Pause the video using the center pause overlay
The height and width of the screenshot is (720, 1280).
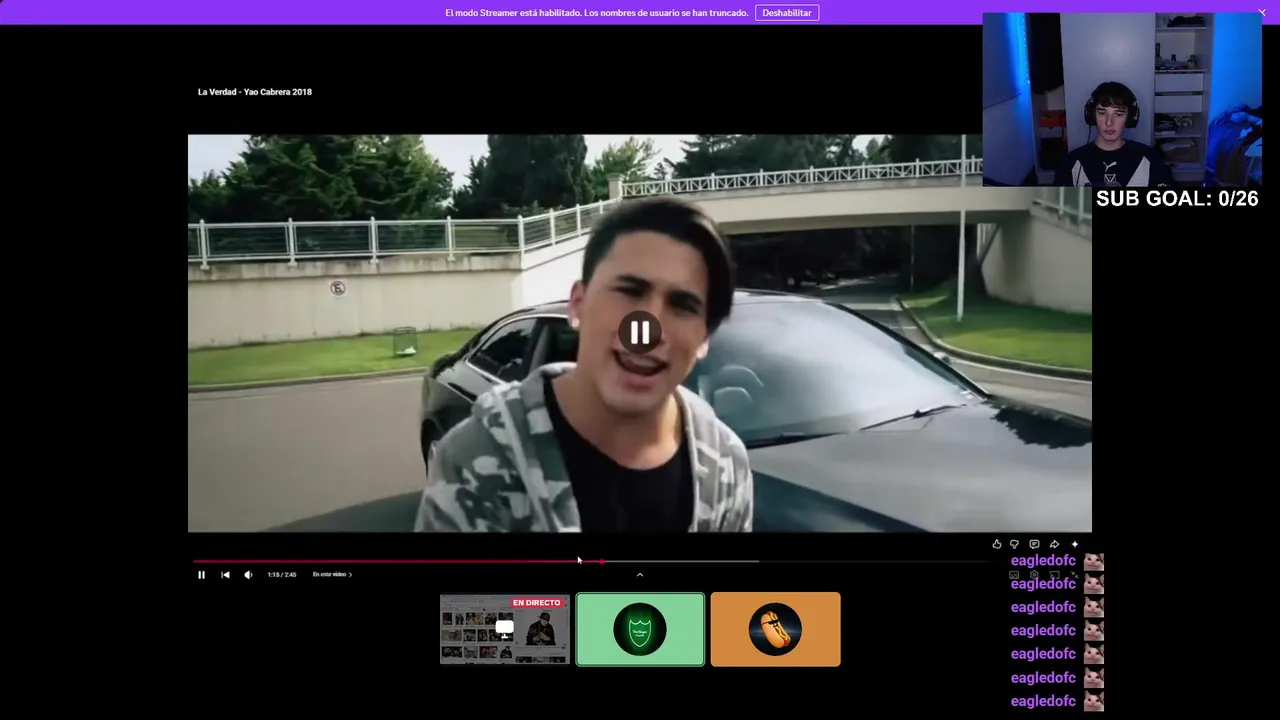pyautogui.click(x=640, y=332)
